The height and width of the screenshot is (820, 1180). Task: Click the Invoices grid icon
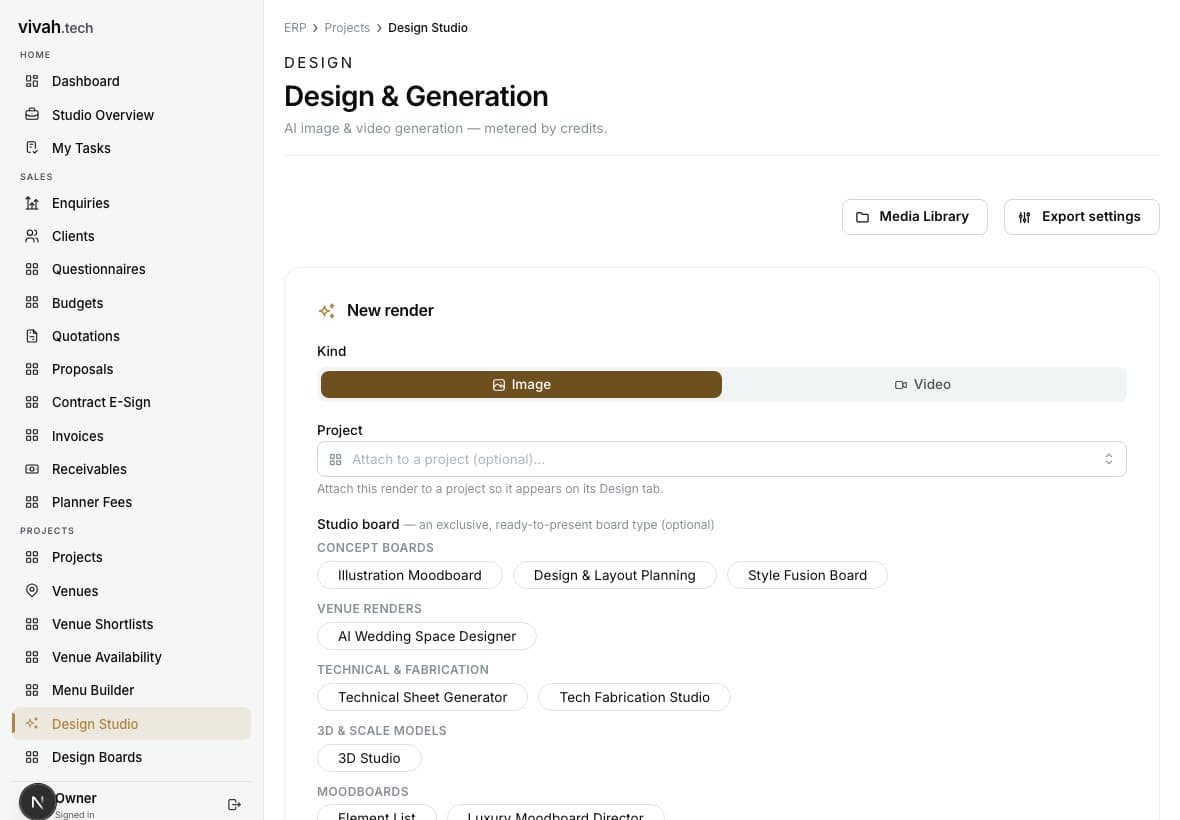pyautogui.click(x=32, y=436)
